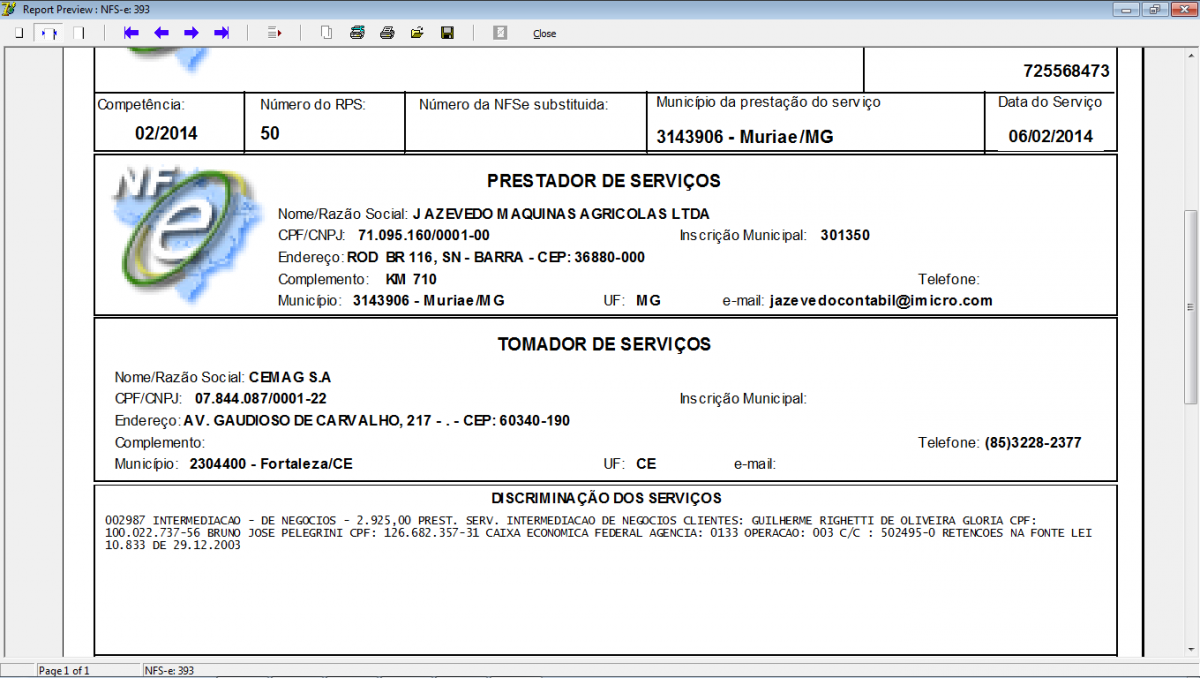1200x678 pixels.
Task: Click the 'Município da prestação do serviço' label
Action: [x=768, y=102]
